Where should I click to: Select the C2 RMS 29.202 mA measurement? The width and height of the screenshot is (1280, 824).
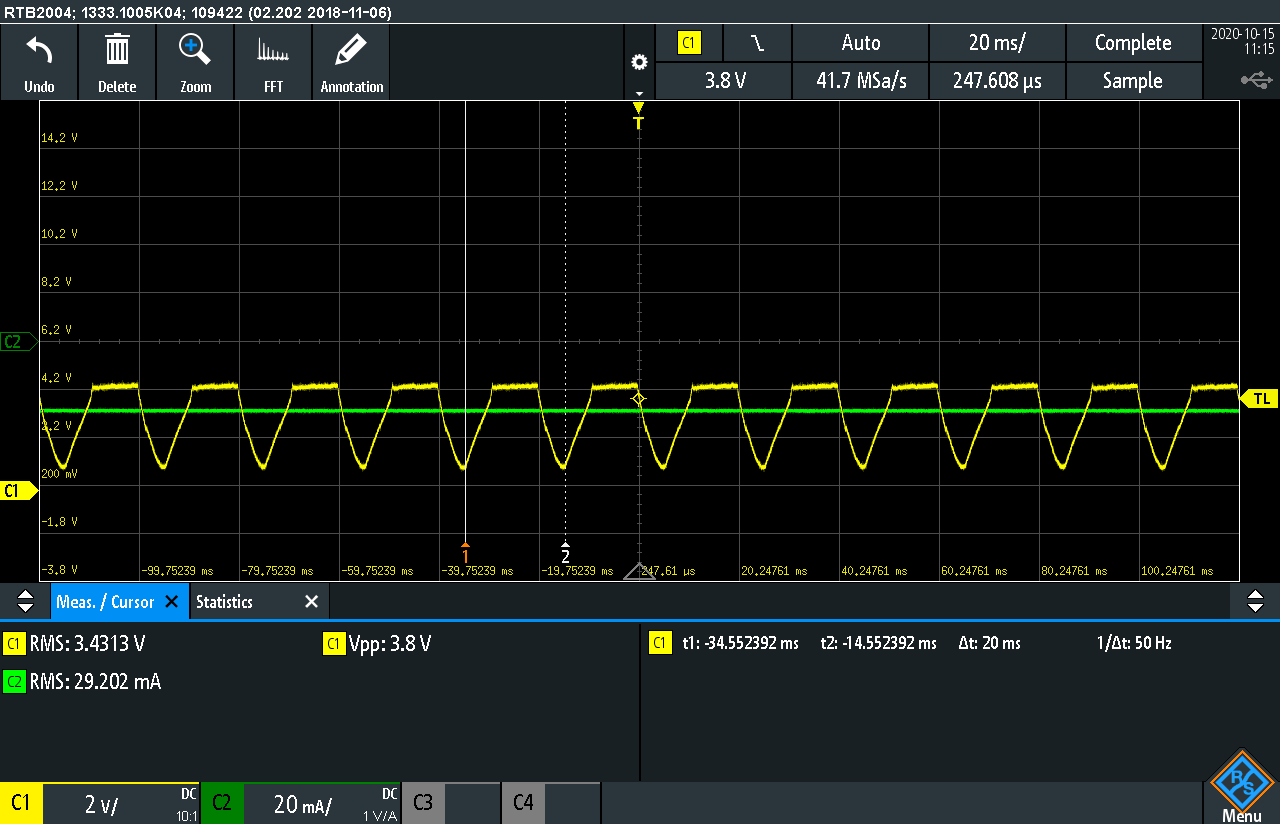(x=82, y=682)
